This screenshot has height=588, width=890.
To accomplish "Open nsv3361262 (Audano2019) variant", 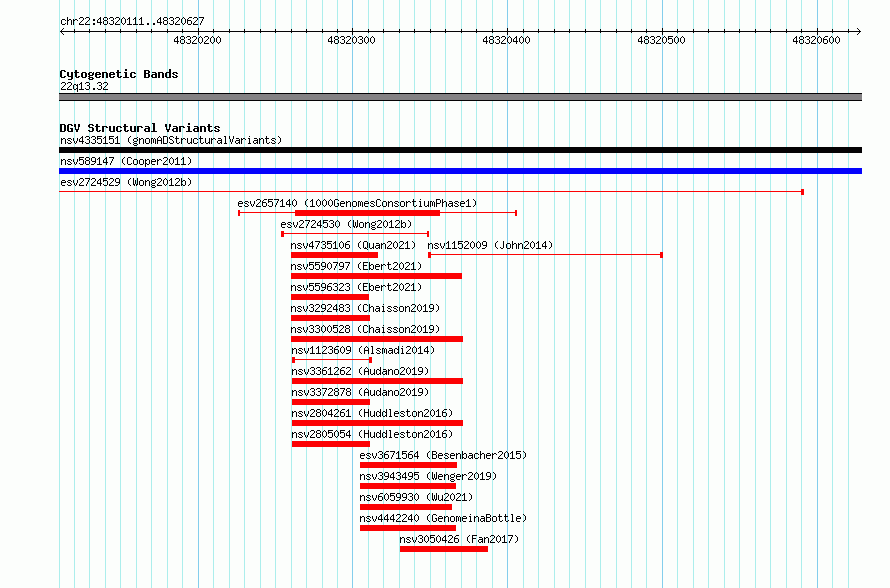I will coord(360,371).
